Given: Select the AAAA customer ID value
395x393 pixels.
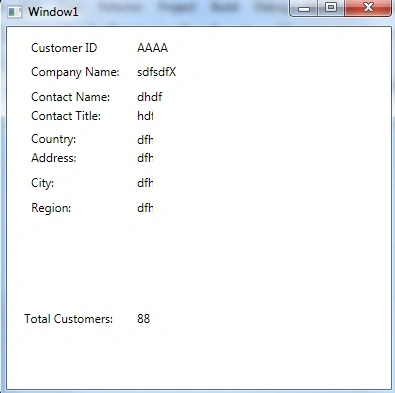Looking at the screenshot, I should 152,48.
